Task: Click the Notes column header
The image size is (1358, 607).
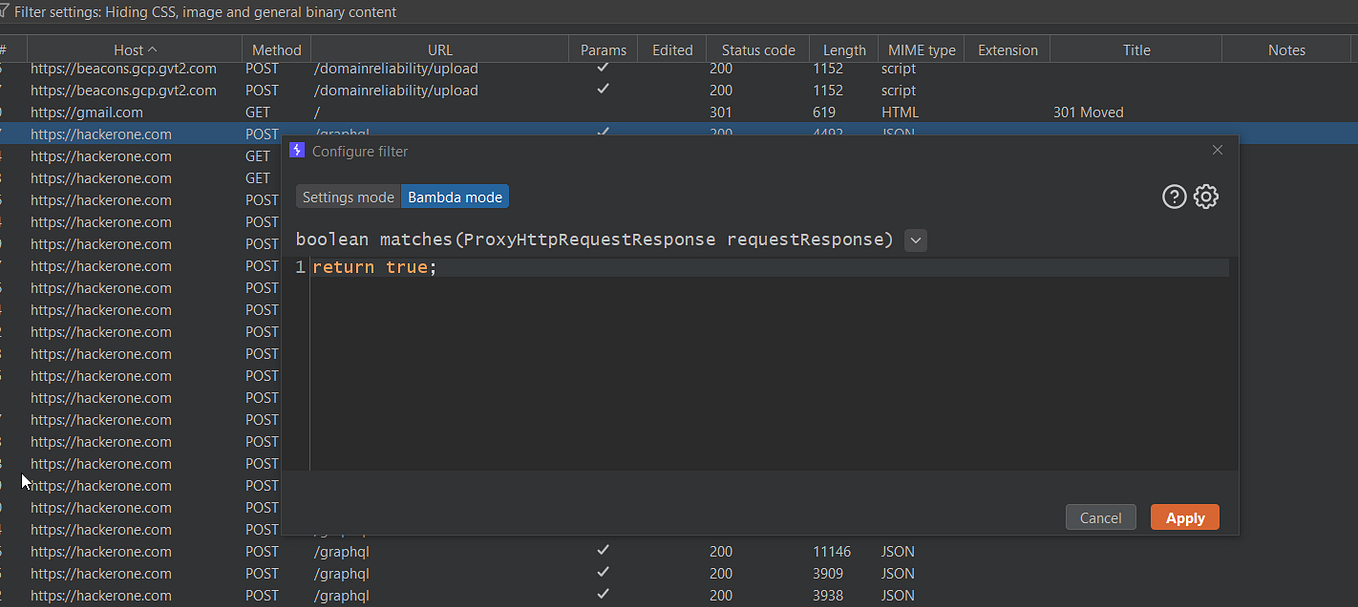Action: [x=1286, y=49]
